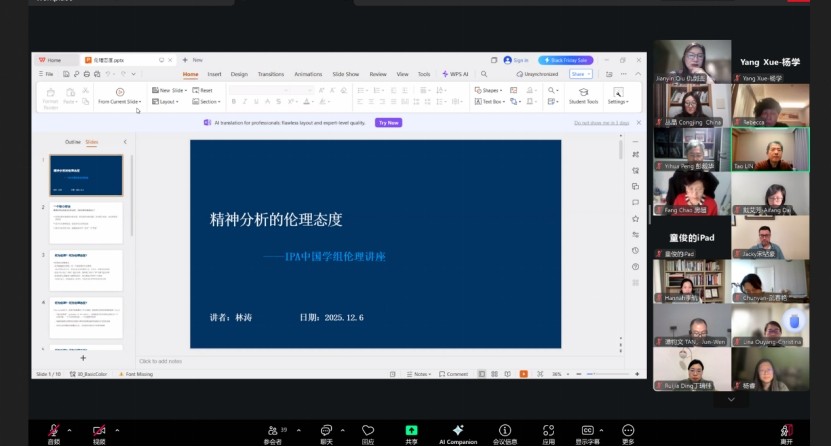The image size is (831, 447).
Task: Click the reactions (回应) heart icon
Action: point(368,430)
